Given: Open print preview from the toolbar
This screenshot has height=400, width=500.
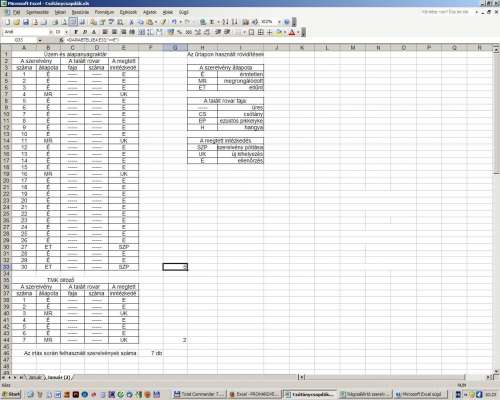Looking at the screenshot, I should coord(64,22).
